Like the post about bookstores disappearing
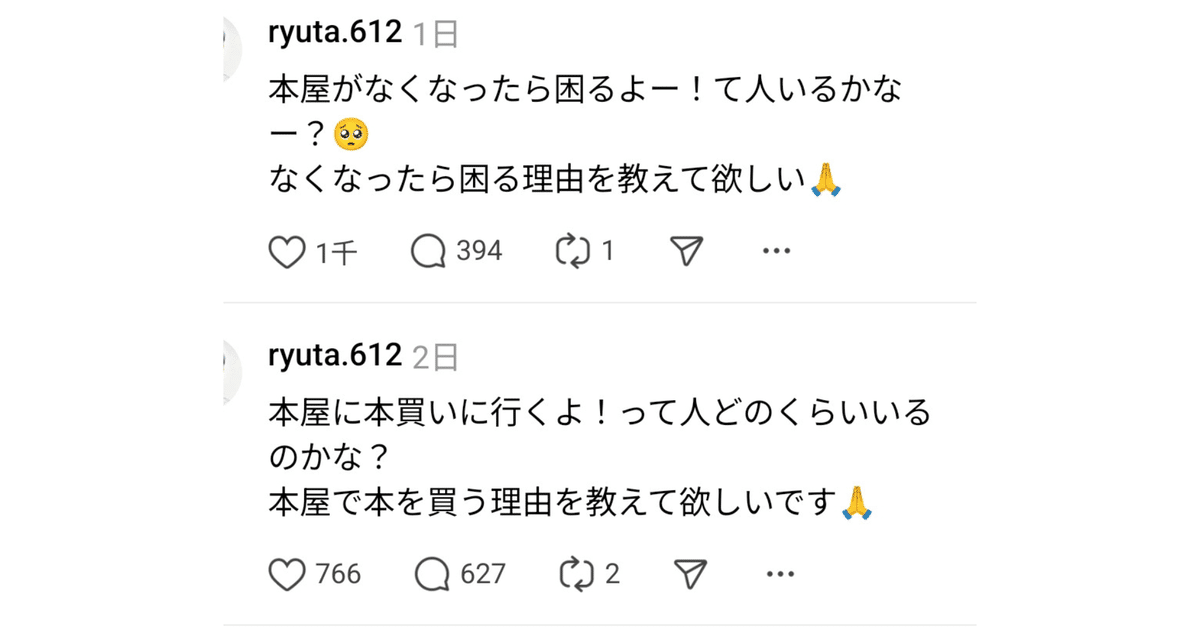 pyautogui.click(x=287, y=252)
